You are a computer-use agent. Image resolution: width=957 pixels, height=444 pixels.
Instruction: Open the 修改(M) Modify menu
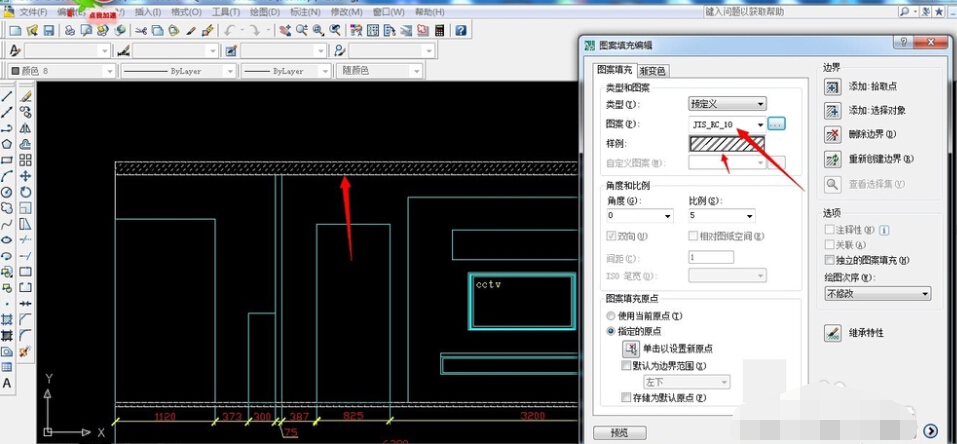[x=346, y=12]
